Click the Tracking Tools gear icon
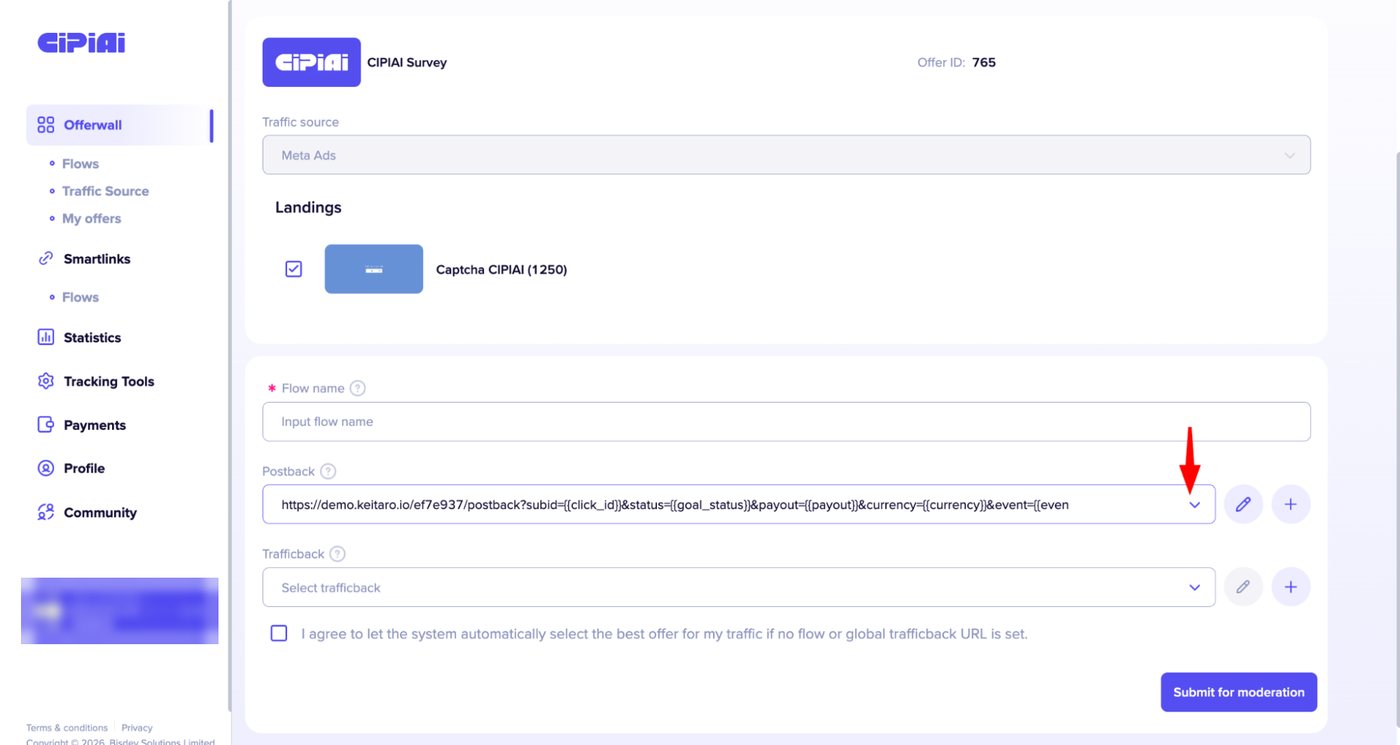The width and height of the screenshot is (1400, 745). [45, 381]
